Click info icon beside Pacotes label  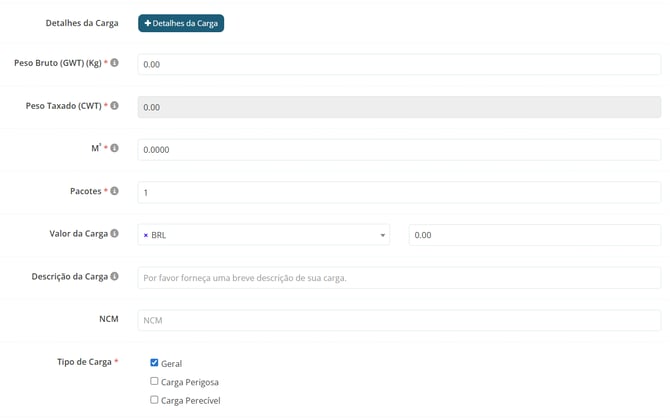point(115,191)
